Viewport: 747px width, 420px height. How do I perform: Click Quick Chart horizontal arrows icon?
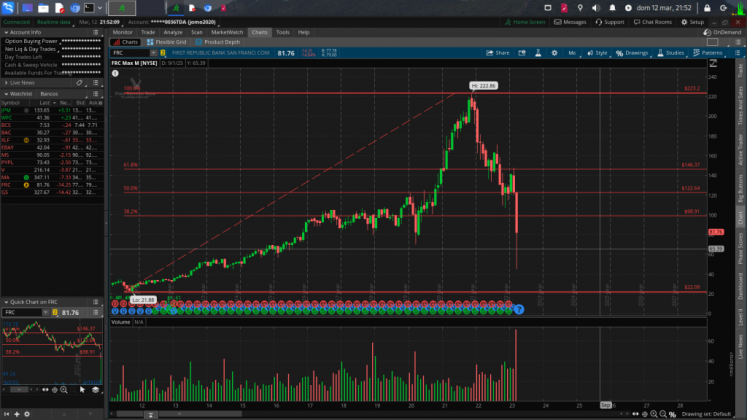tap(45, 390)
